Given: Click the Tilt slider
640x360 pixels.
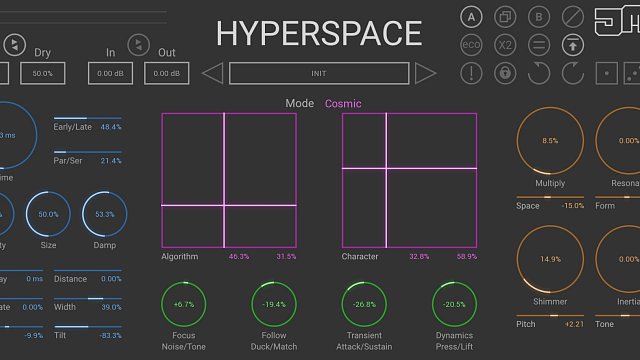Looking at the screenshot, I should [x=87, y=327].
